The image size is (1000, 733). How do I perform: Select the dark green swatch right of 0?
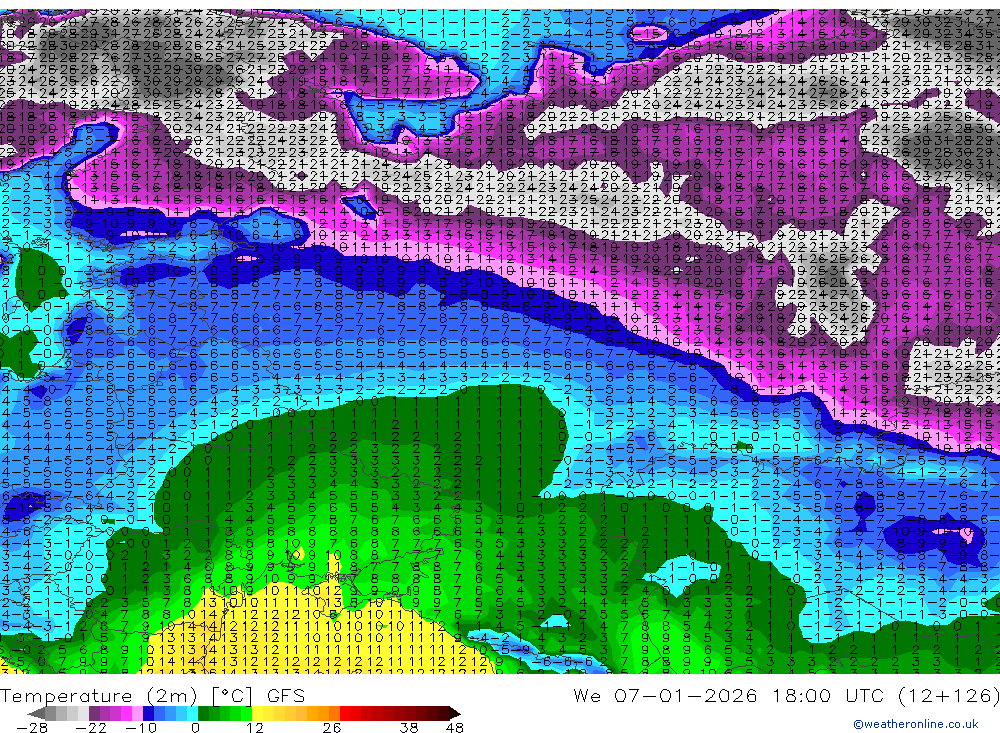[x=203, y=714]
